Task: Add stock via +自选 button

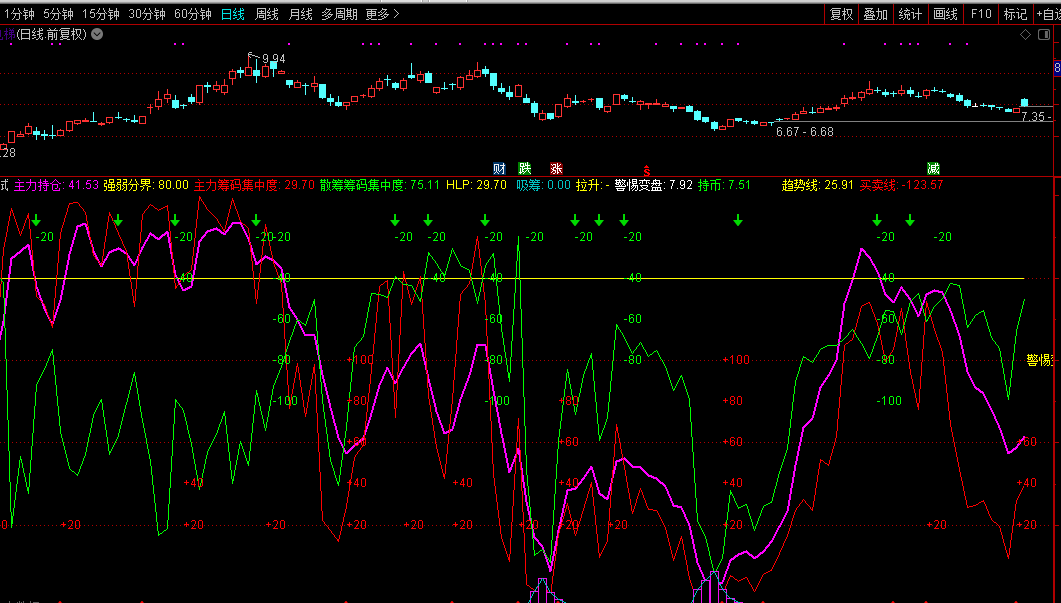Action: point(1046,14)
